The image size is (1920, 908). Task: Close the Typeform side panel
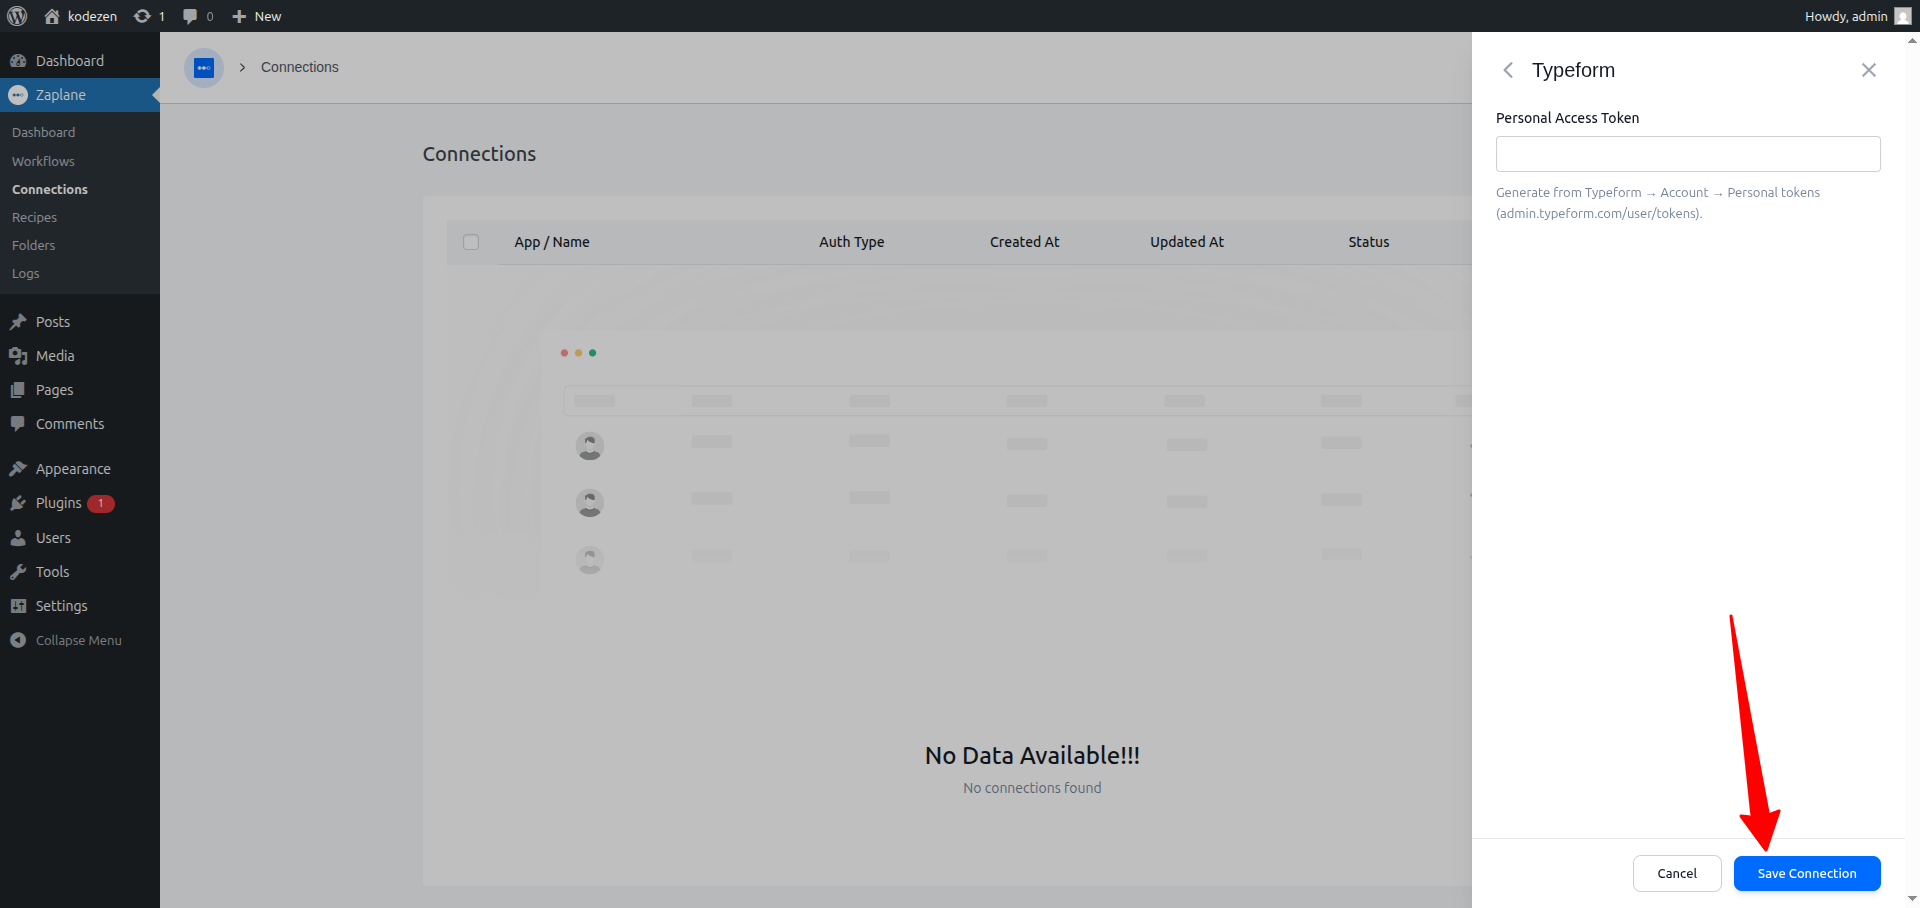1869,70
